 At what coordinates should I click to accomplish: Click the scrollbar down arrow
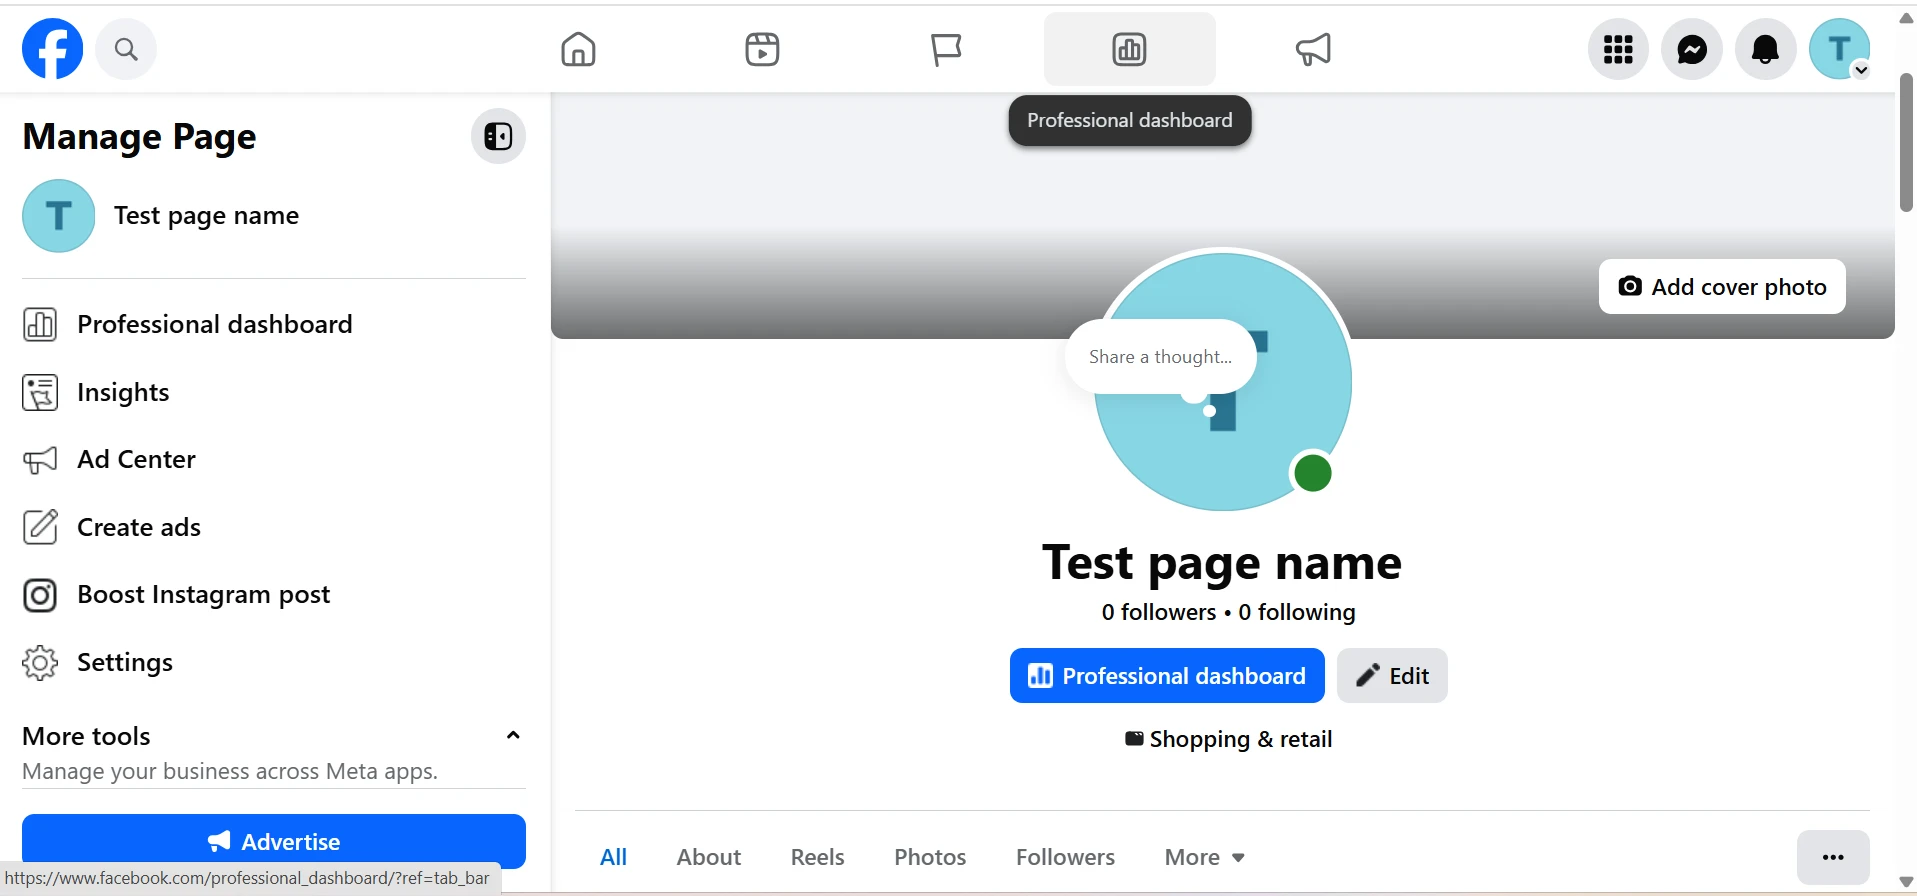click(x=1906, y=882)
